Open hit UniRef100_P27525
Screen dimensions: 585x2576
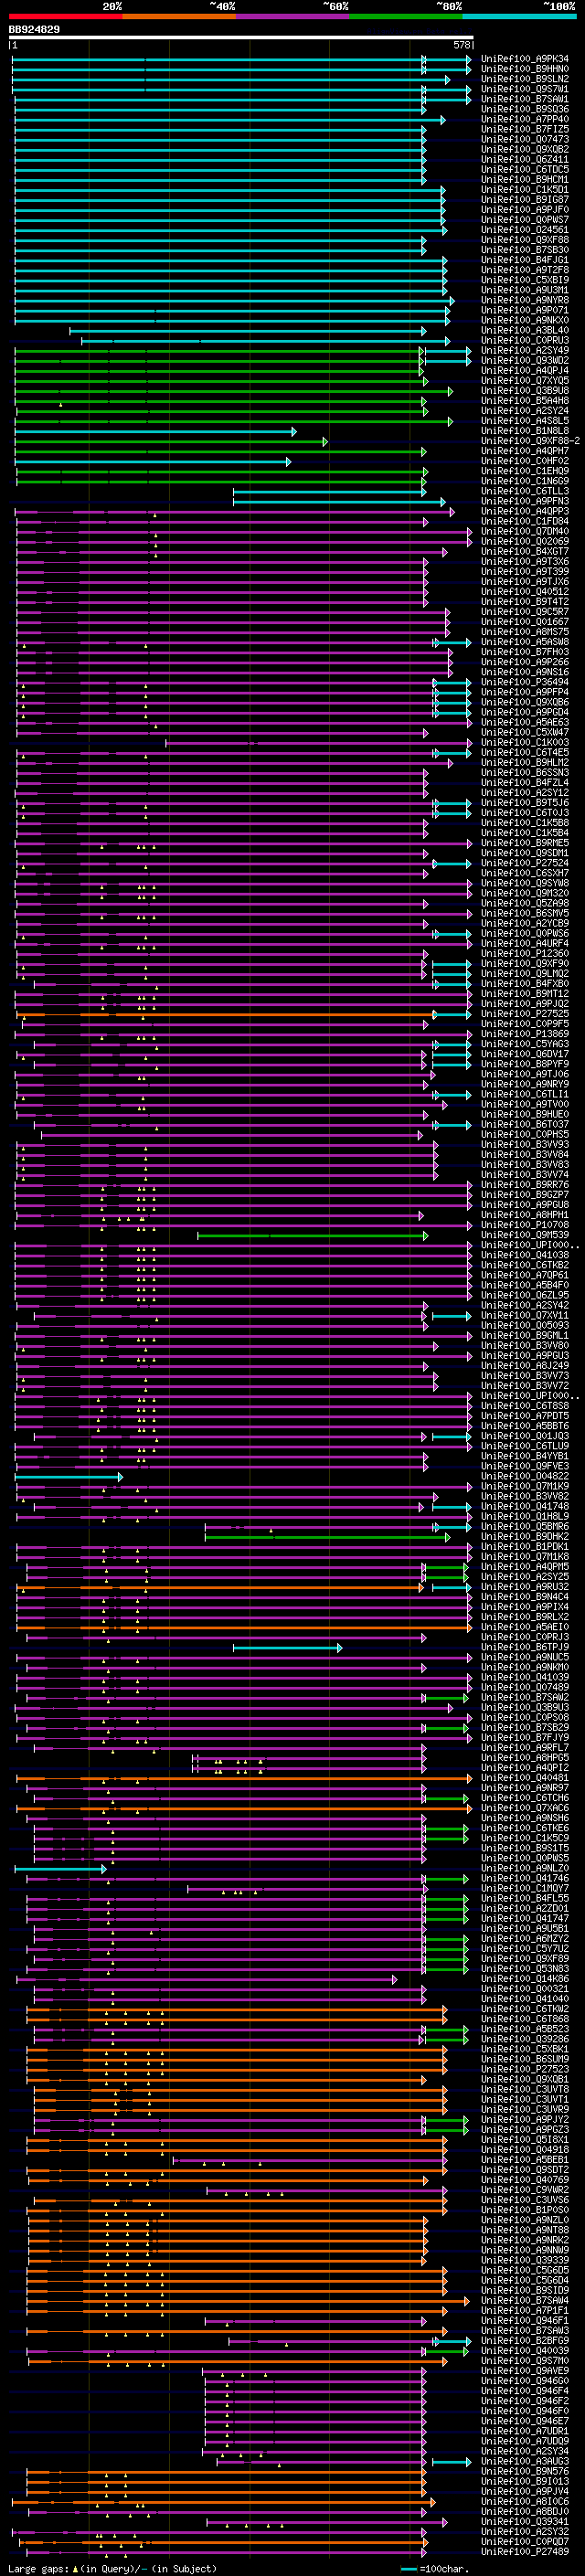coord(525,1014)
